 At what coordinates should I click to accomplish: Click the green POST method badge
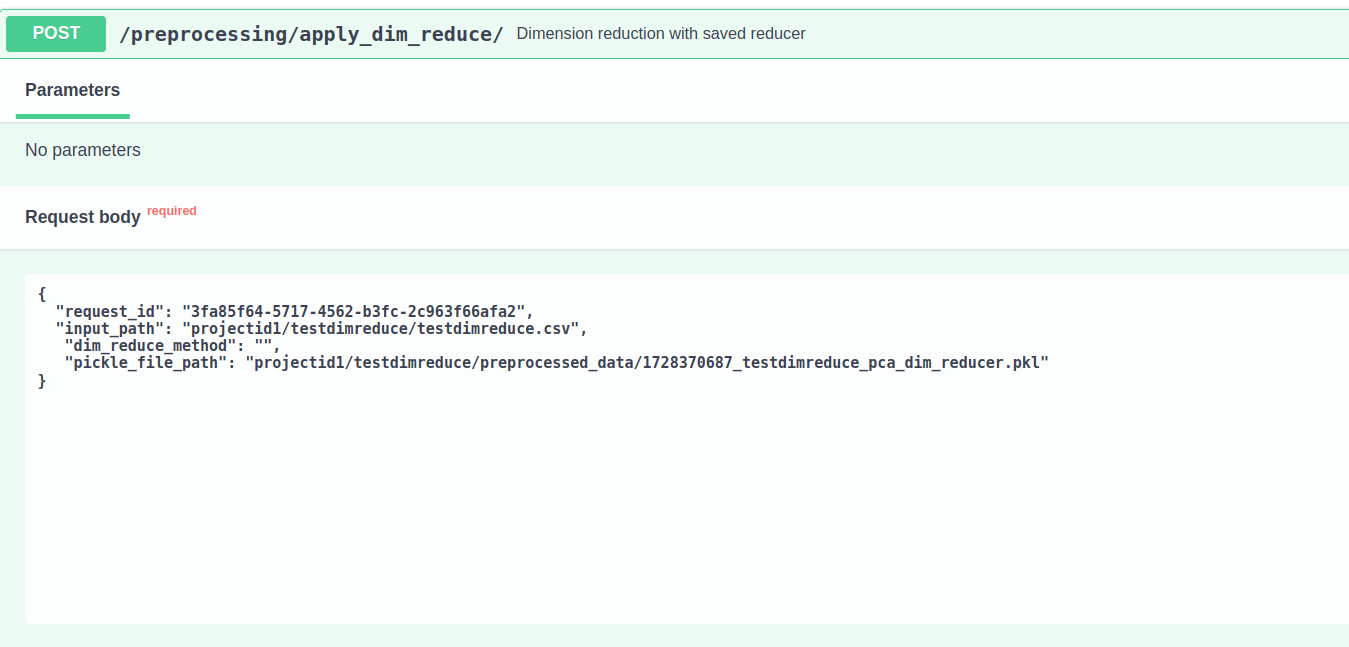(56, 33)
